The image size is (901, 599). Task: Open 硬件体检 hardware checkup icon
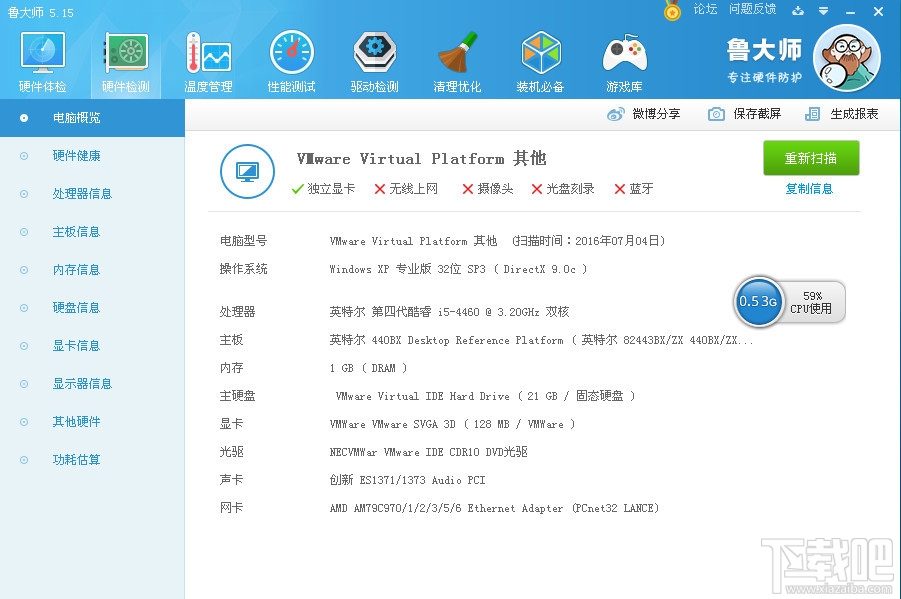click(x=43, y=53)
